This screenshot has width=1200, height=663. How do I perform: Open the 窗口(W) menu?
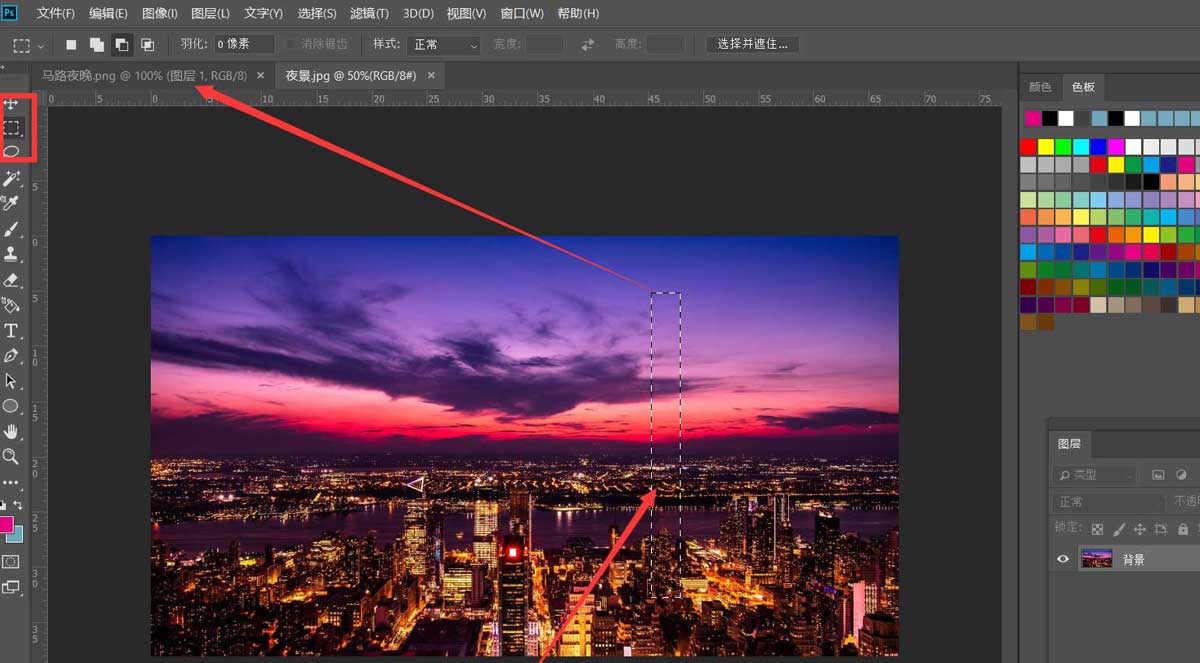[522, 13]
